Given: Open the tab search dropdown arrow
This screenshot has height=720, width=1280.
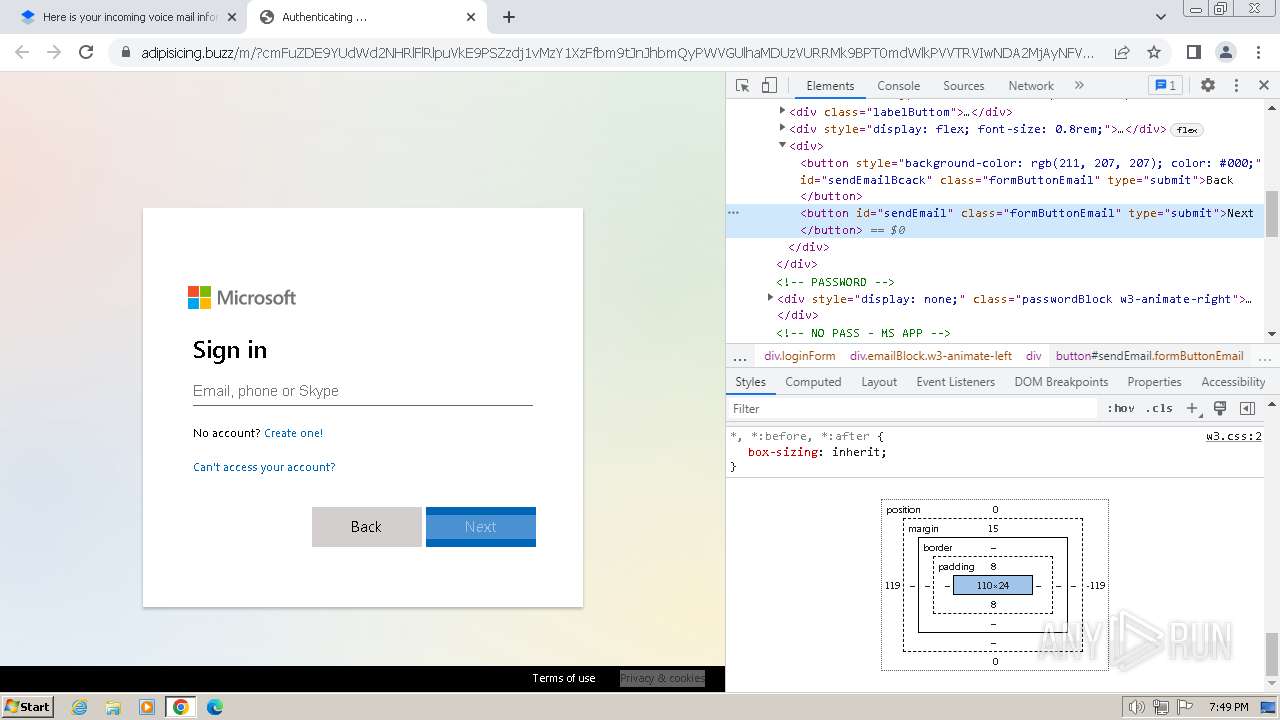Looking at the screenshot, I should (x=1160, y=17).
